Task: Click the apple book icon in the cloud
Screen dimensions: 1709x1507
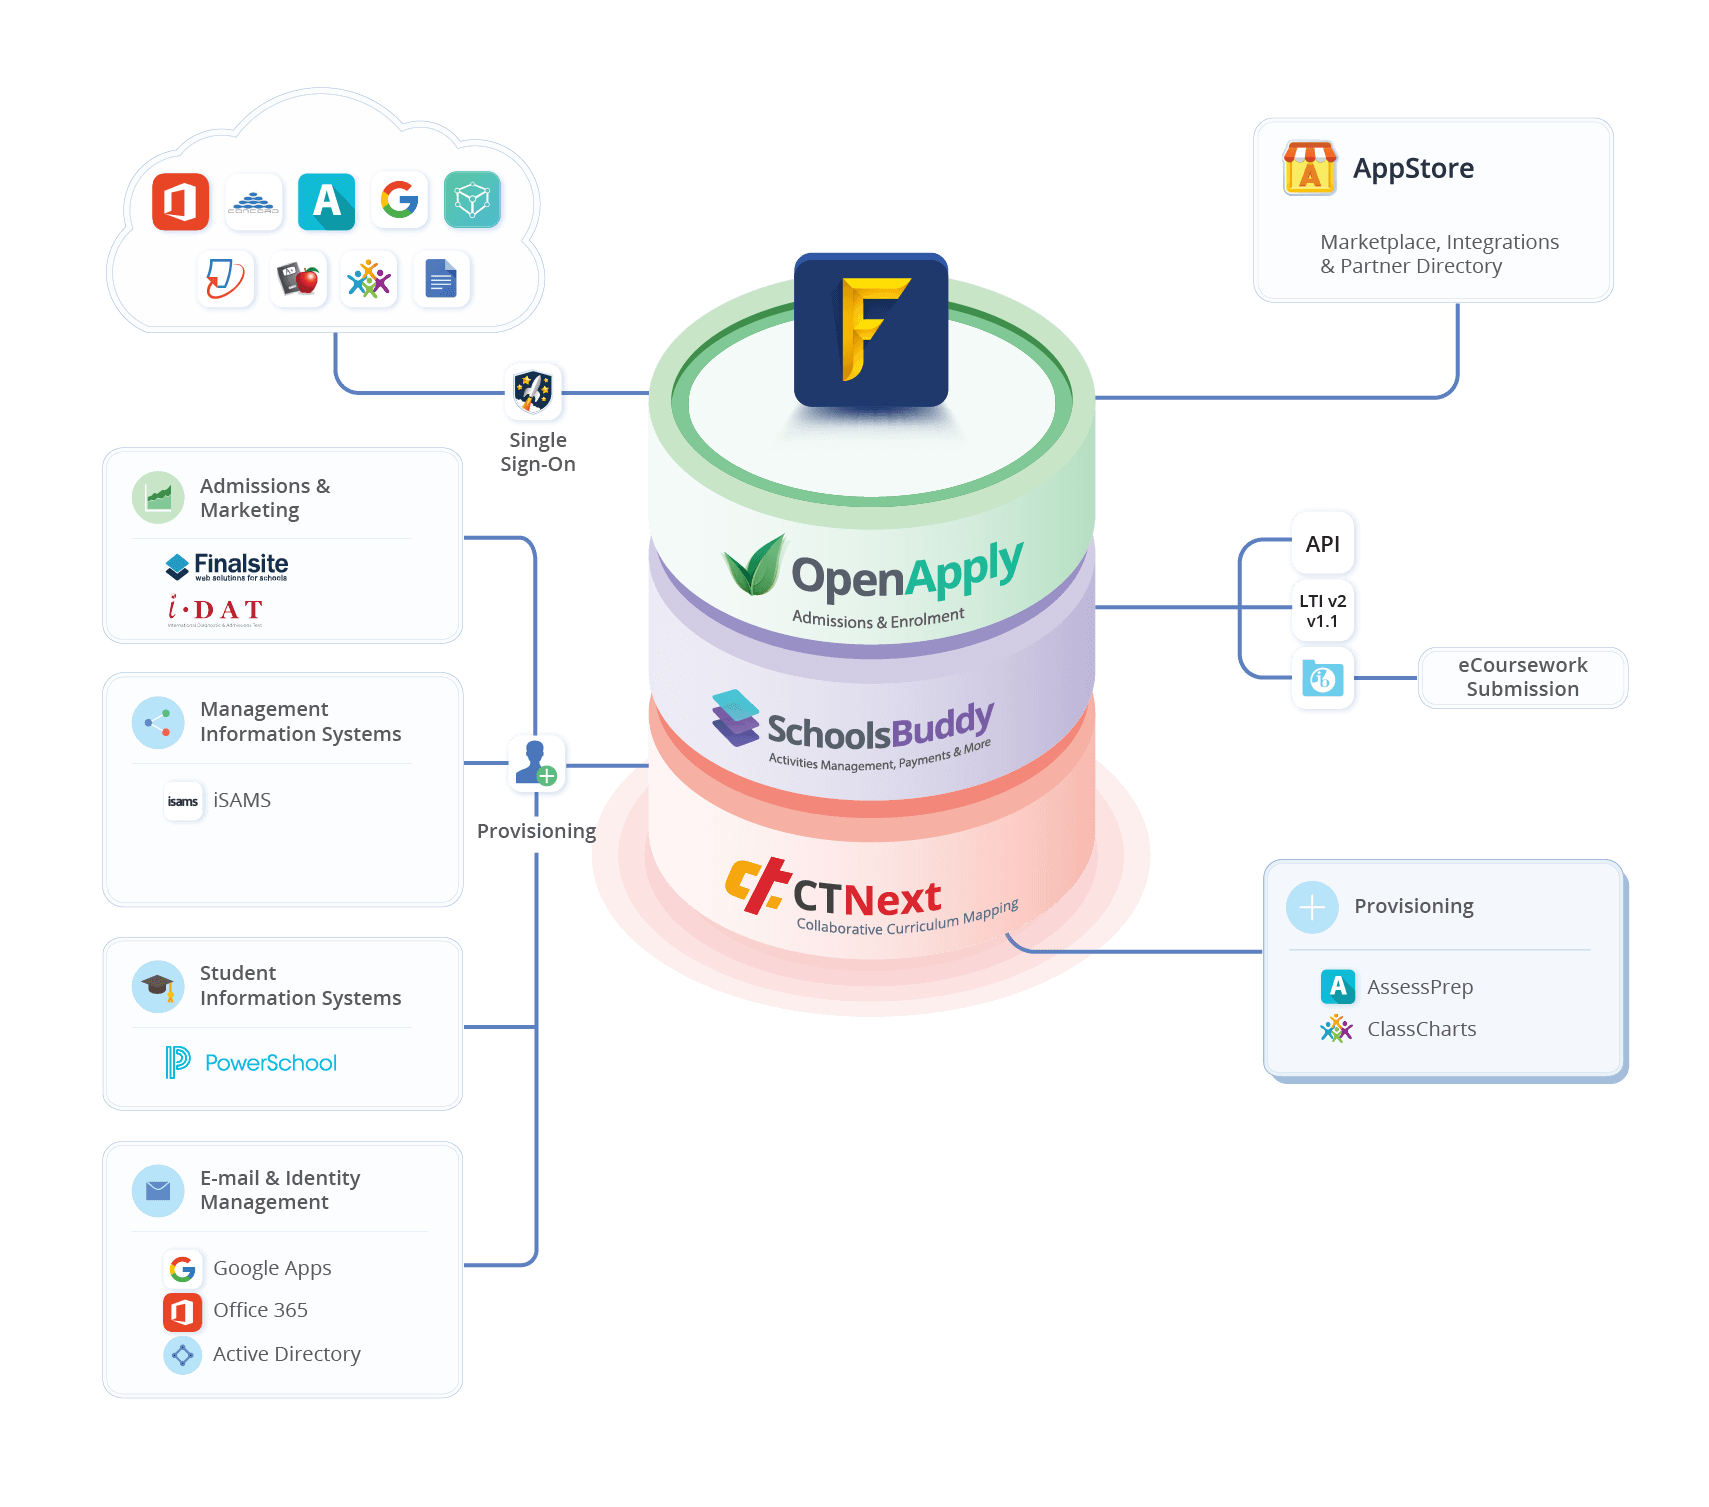Action: click(298, 279)
